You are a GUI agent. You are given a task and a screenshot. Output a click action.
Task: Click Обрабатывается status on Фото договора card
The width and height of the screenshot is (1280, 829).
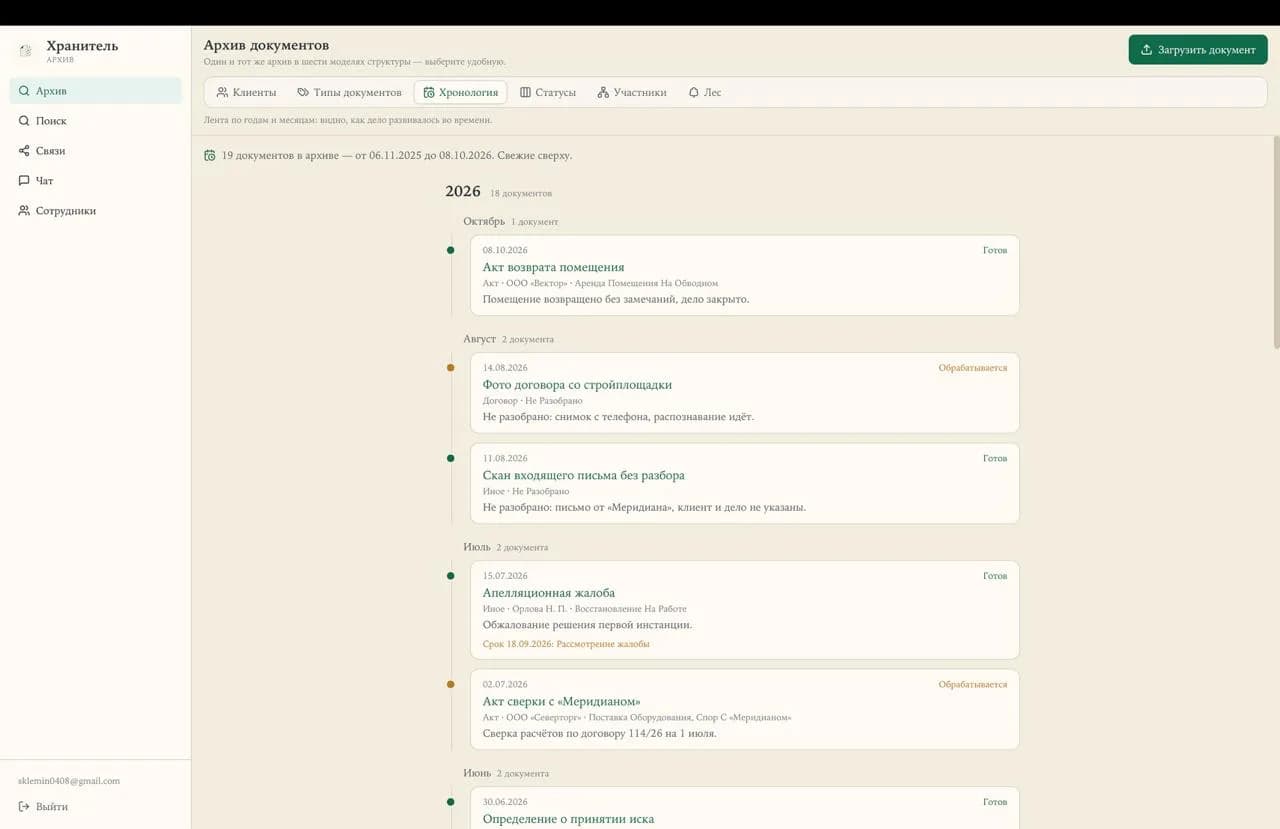click(x=973, y=368)
